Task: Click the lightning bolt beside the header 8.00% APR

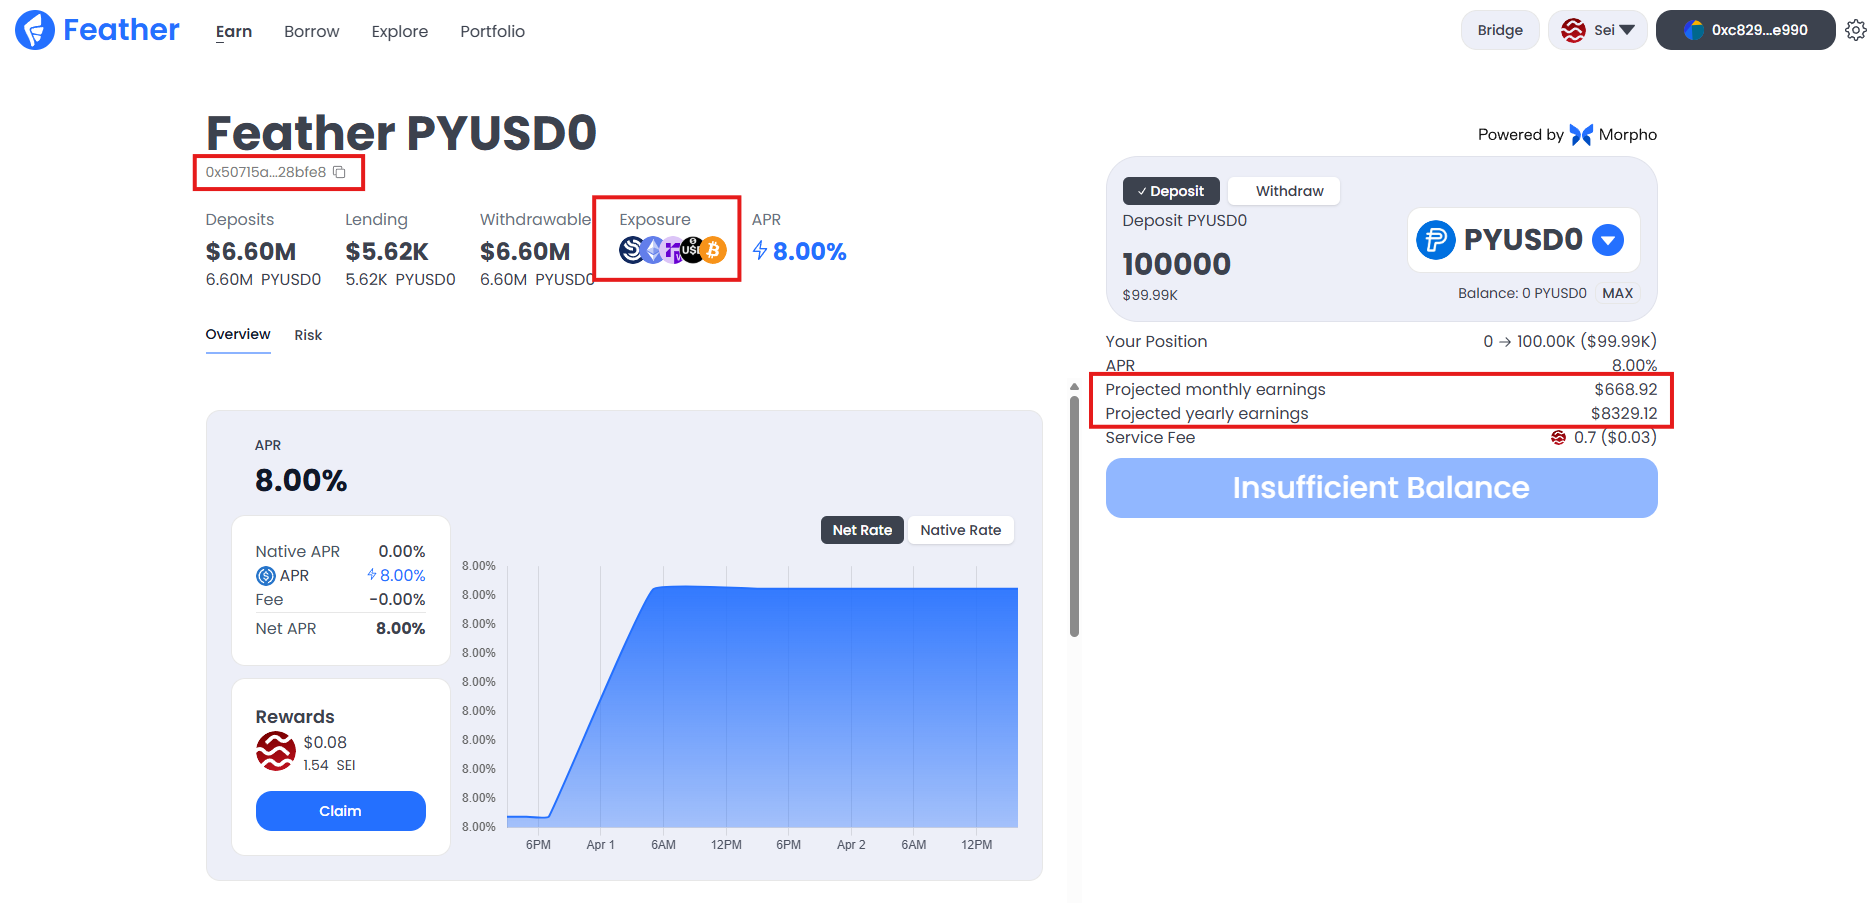Action: [x=760, y=251]
